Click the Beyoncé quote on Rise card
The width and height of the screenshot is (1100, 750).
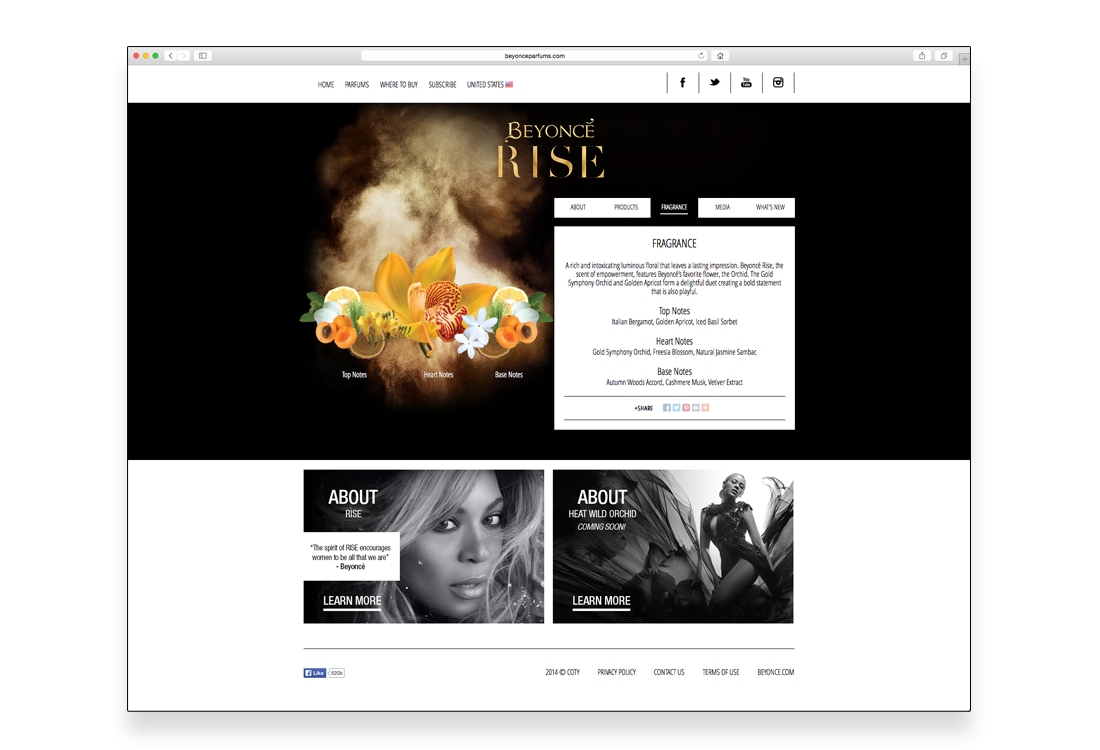tap(351, 557)
